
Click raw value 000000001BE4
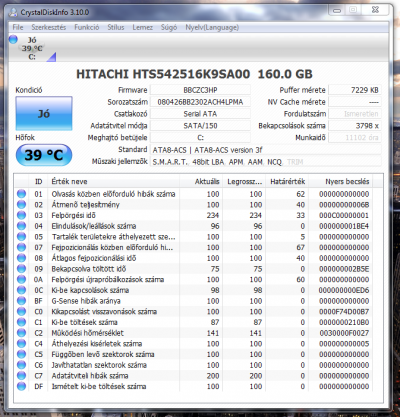pos(344,226)
